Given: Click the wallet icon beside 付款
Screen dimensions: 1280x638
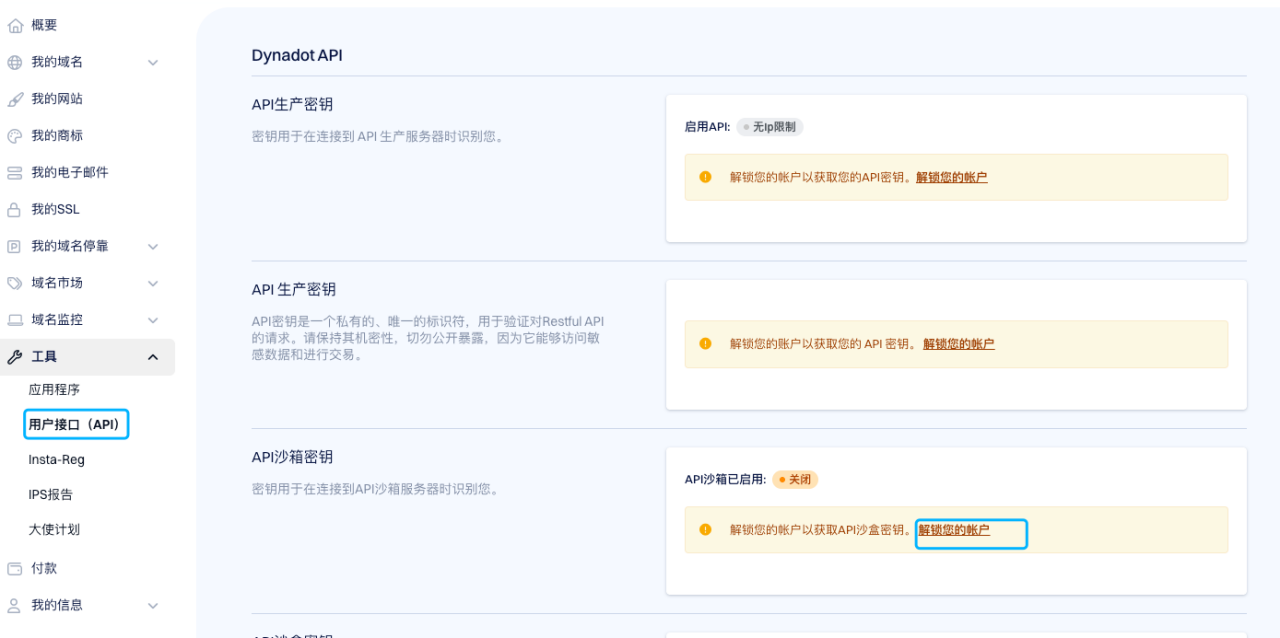Looking at the screenshot, I should 15,568.
